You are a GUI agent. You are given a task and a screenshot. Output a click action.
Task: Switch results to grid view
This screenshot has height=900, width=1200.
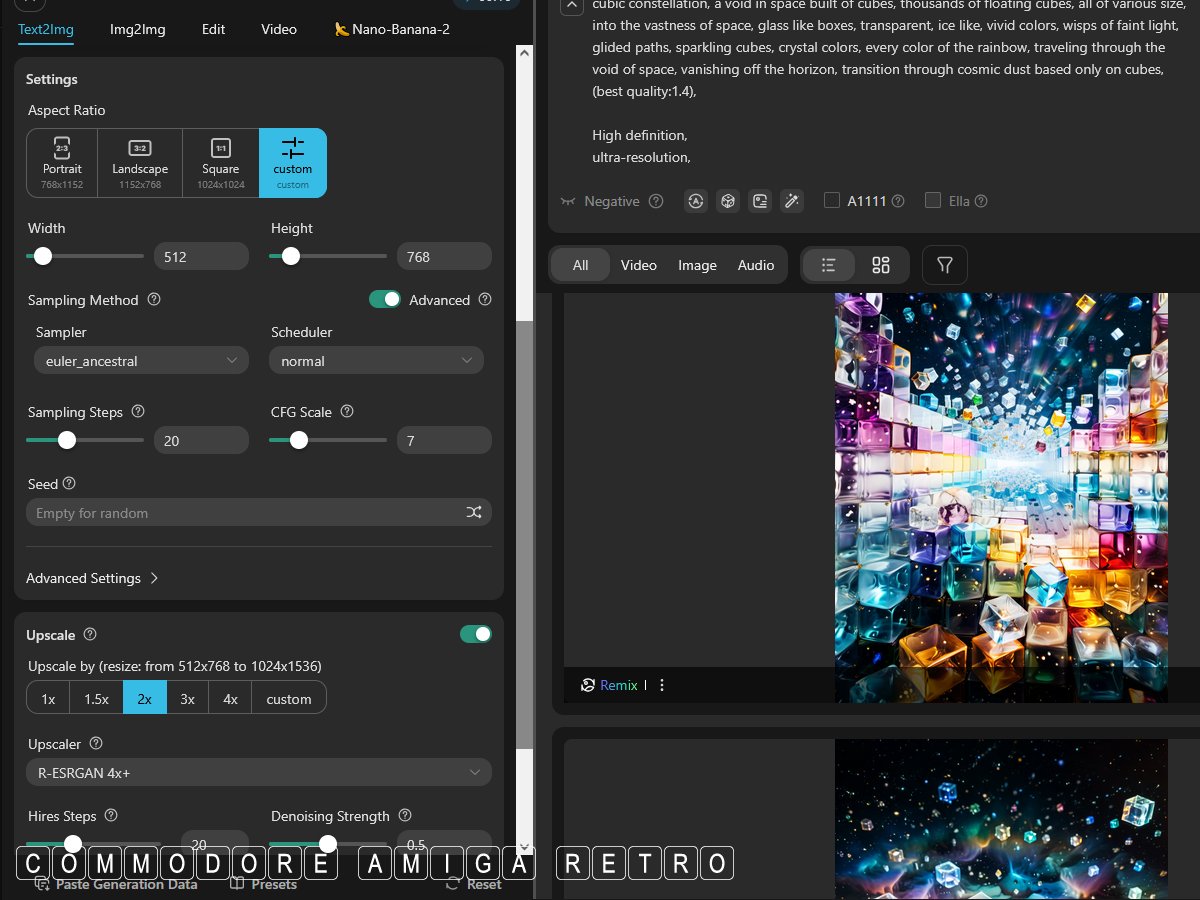[880, 265]
